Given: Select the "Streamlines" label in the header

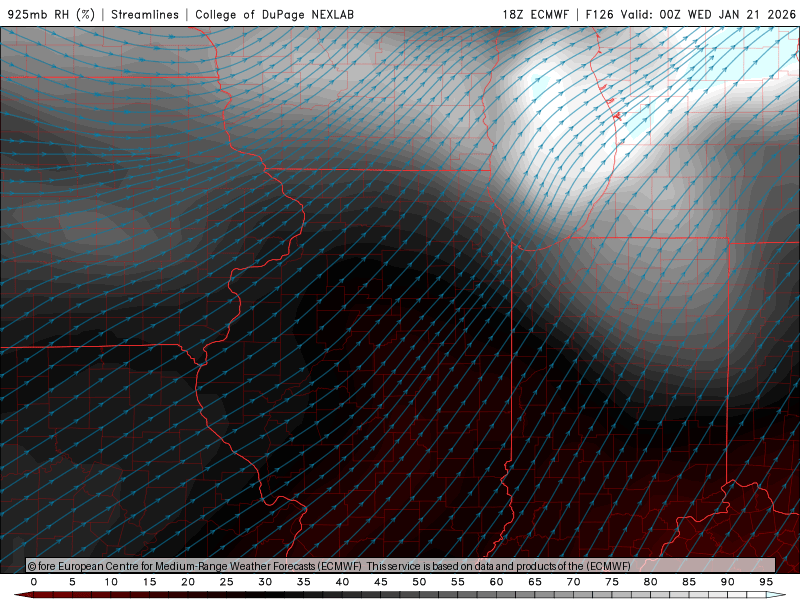Looking at the screenshot, I should tap(145, 14).
